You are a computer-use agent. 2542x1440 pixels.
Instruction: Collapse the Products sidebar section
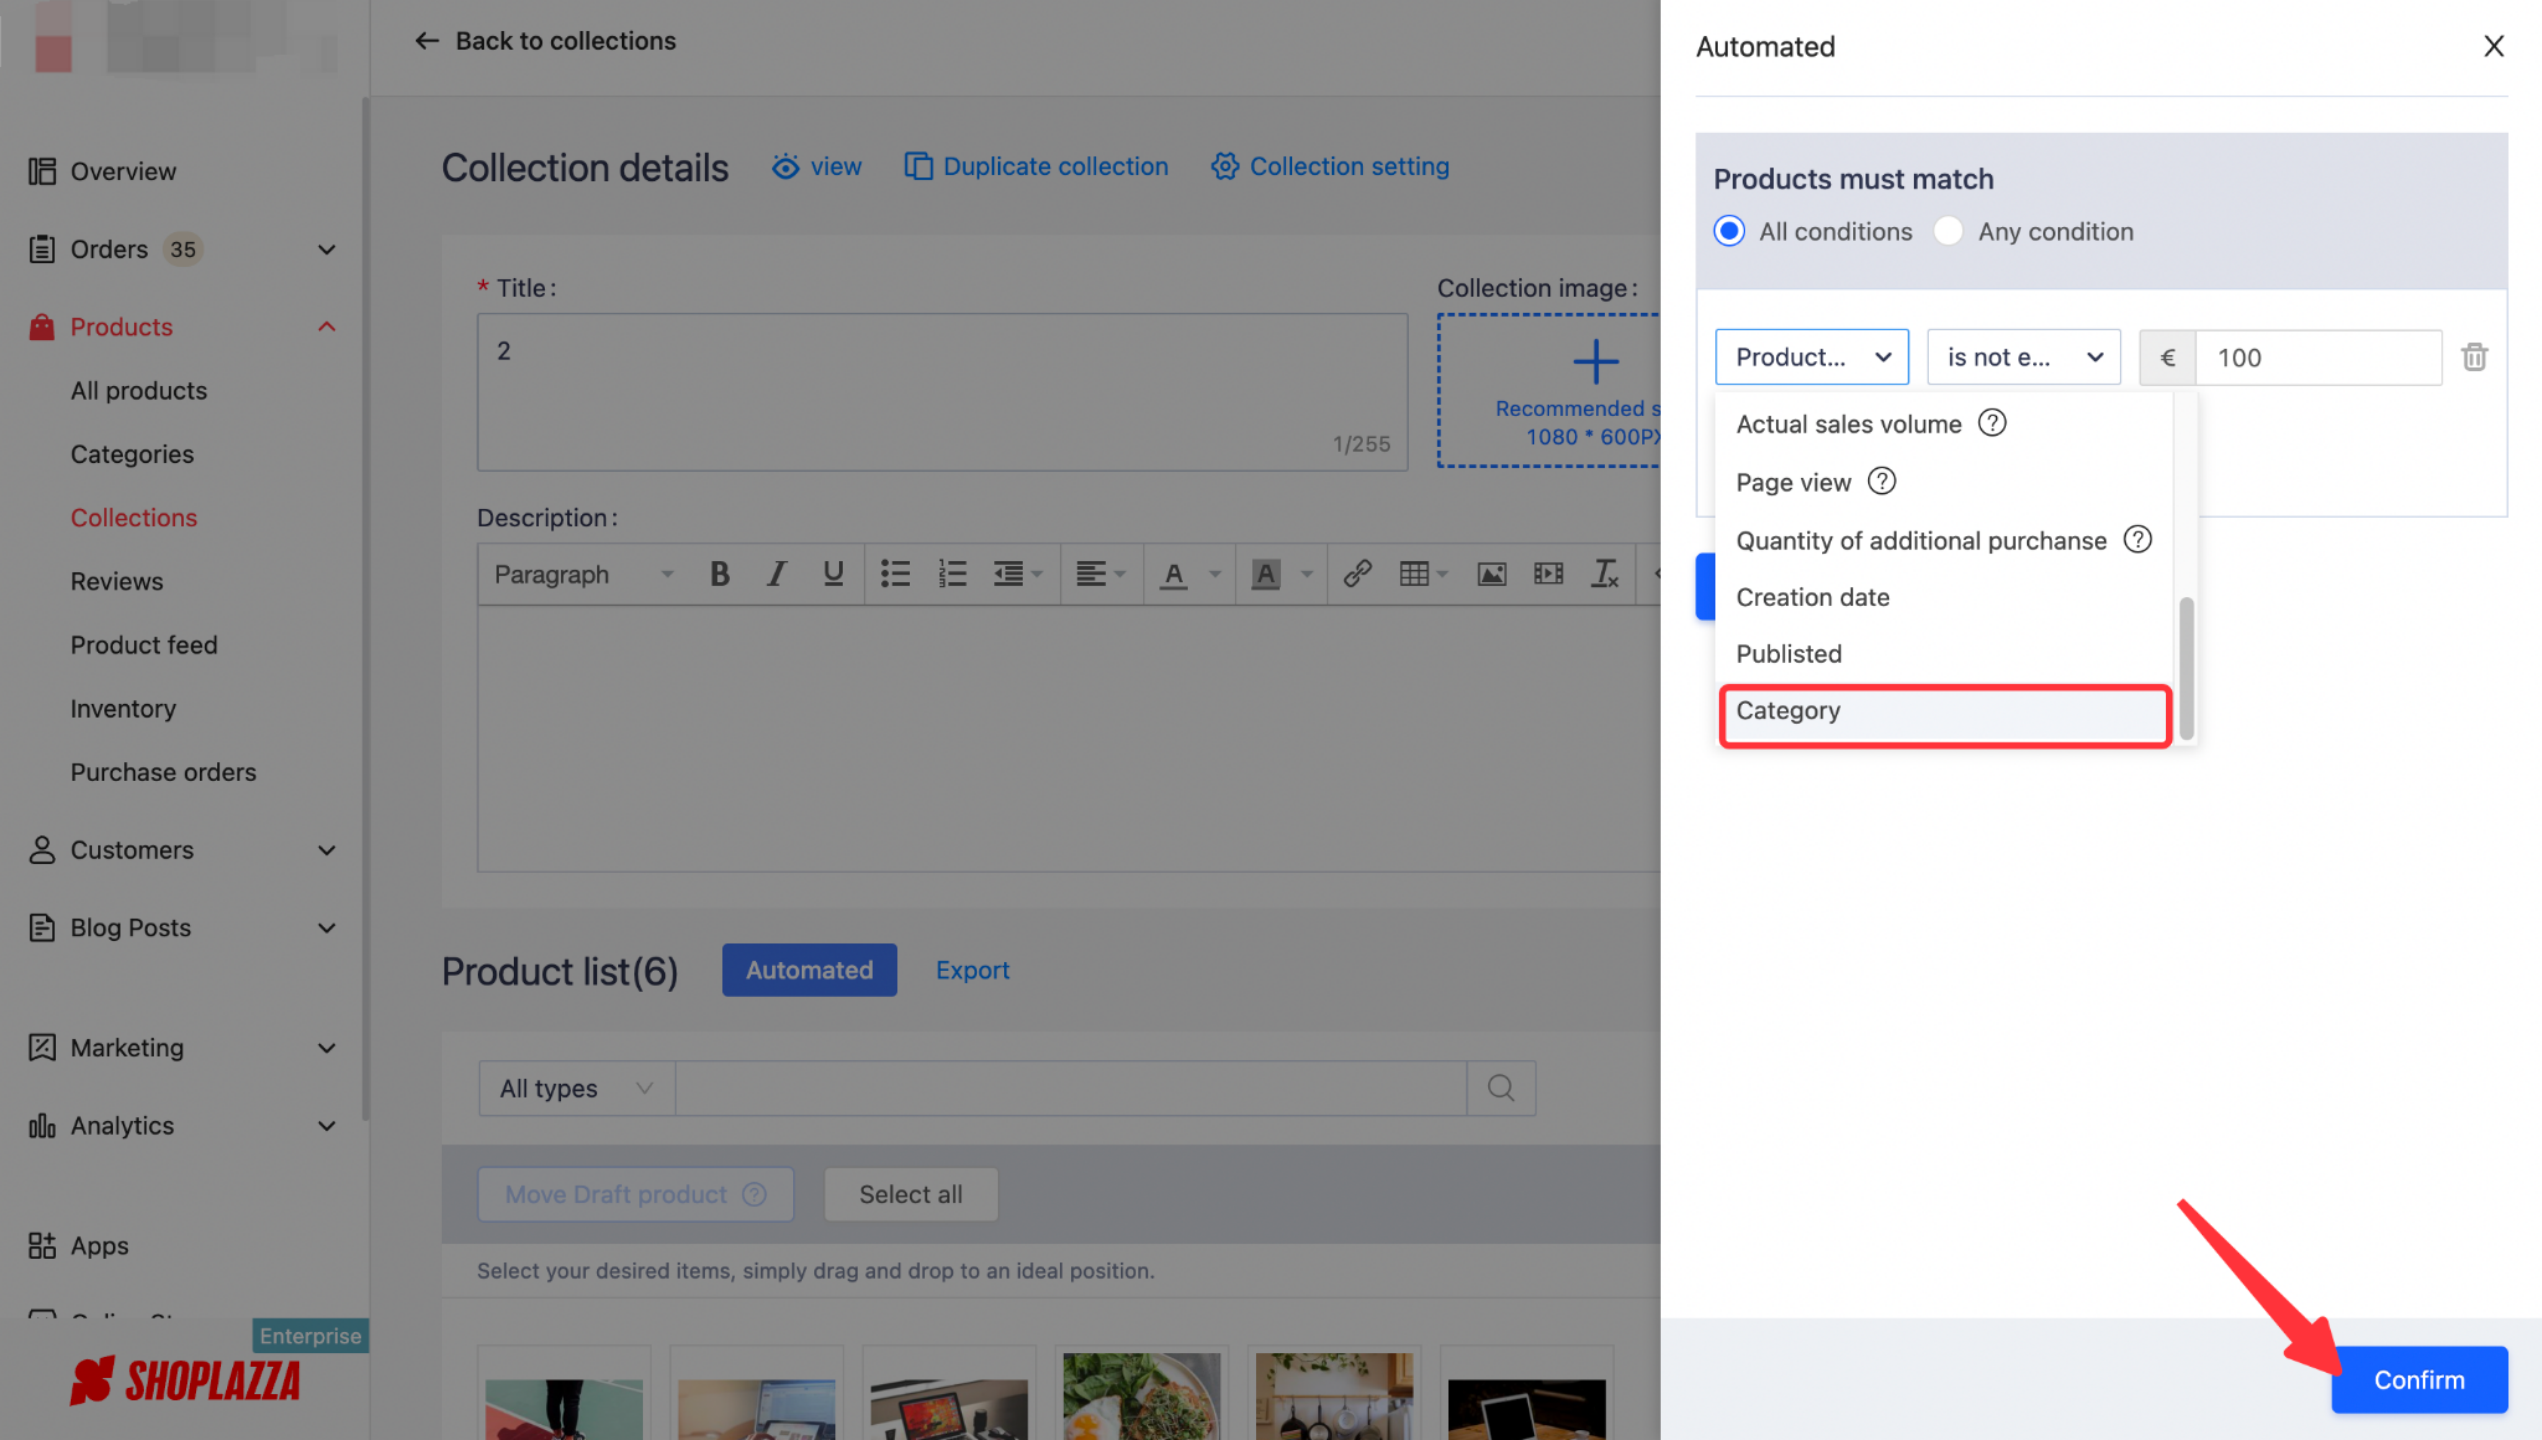tap(326, 327)
